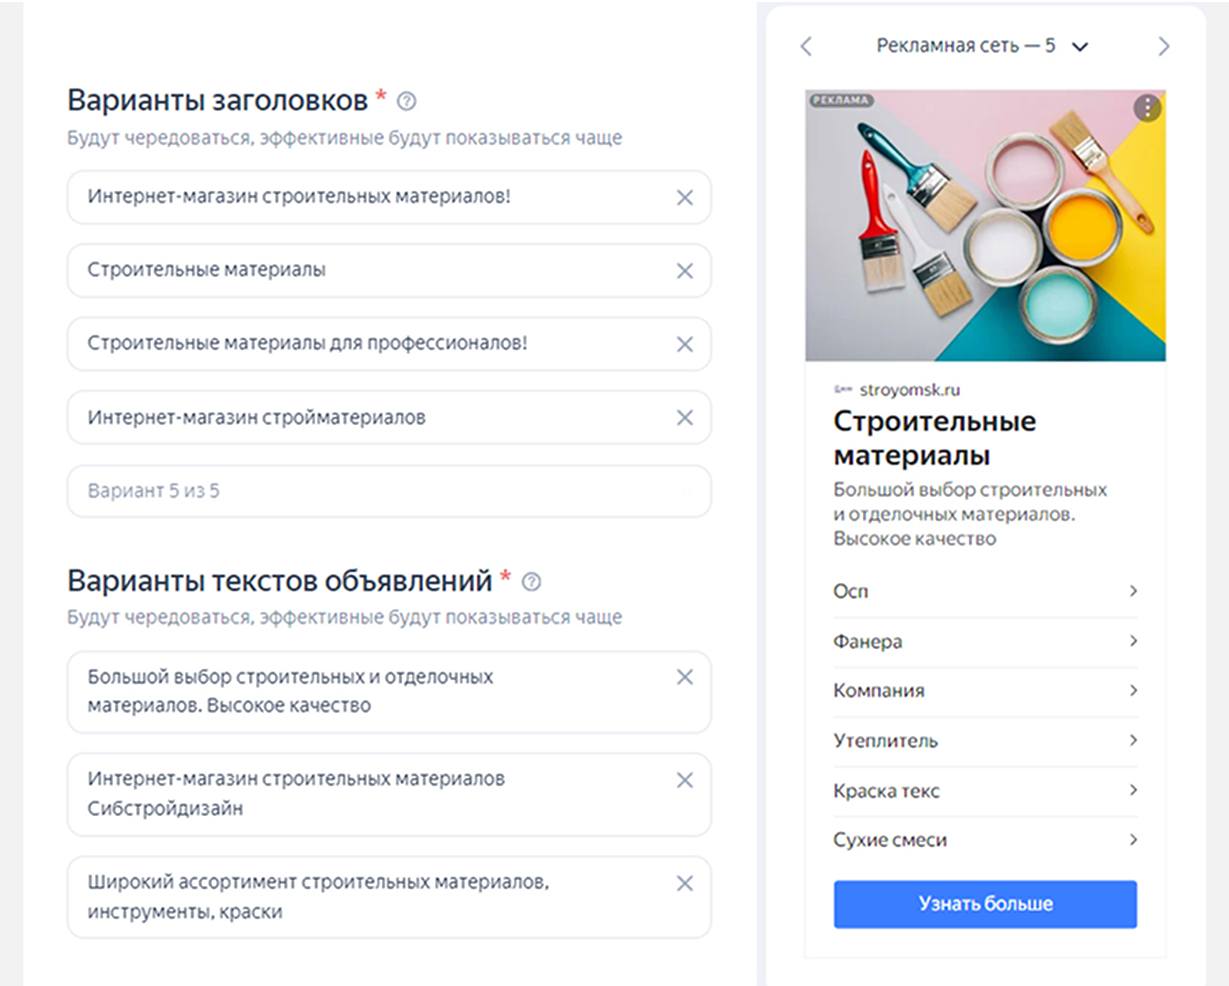Click the "Вариант 5 из 5" input field
Viewport: 1229px width, 986px height.
coord(388,491)
